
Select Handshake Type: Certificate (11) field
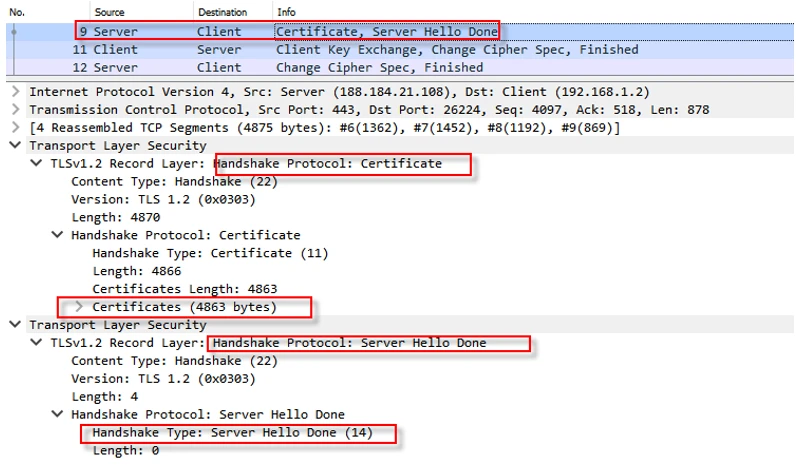(210, 253)
